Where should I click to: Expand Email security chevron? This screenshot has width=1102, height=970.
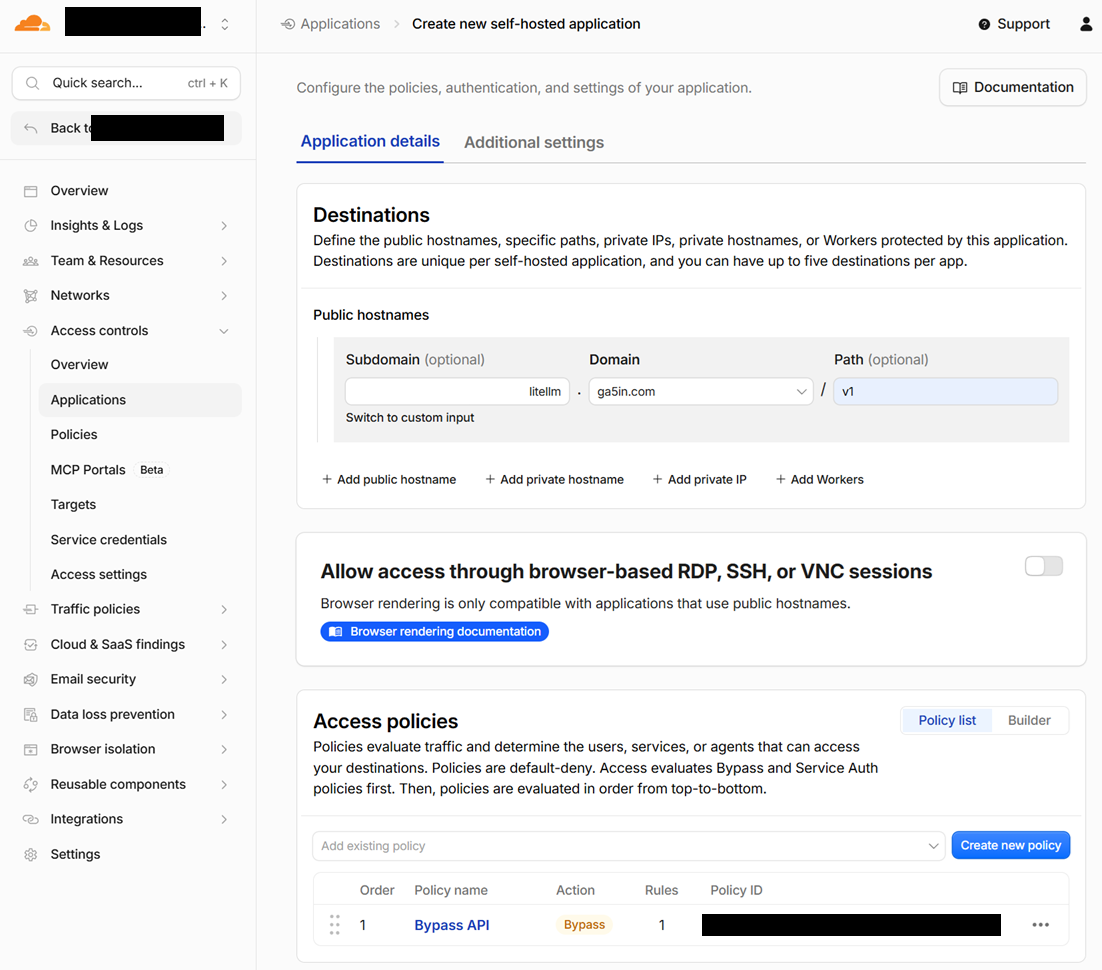tap(224, 680)
